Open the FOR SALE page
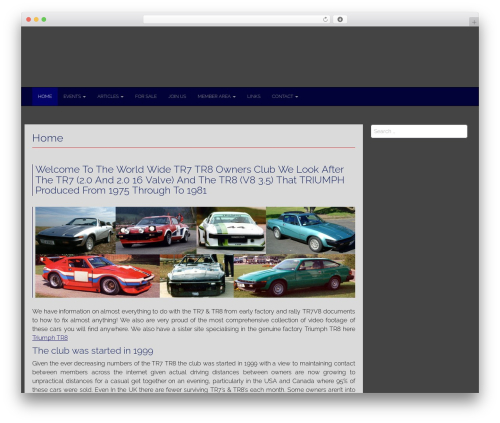This screenshot has height=423, width=500. coord(146,96)
